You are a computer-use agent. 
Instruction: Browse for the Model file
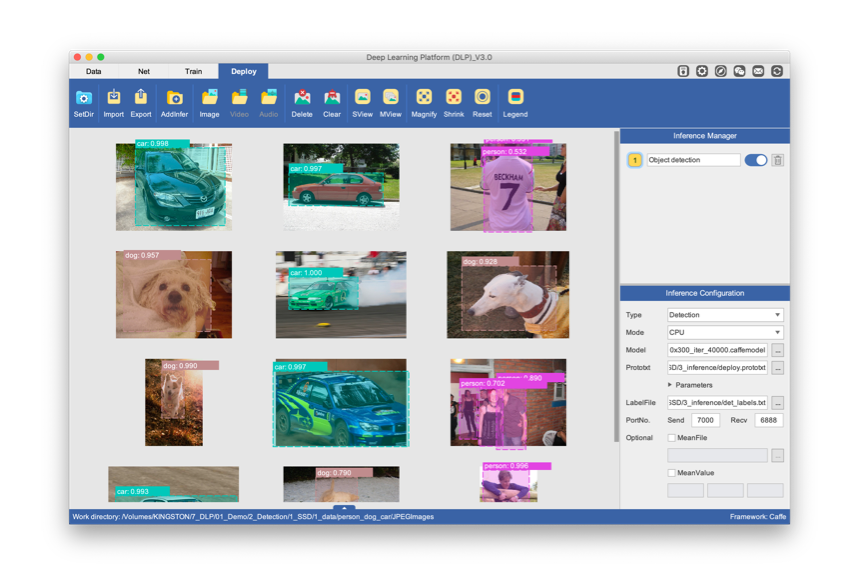(777, 350)
